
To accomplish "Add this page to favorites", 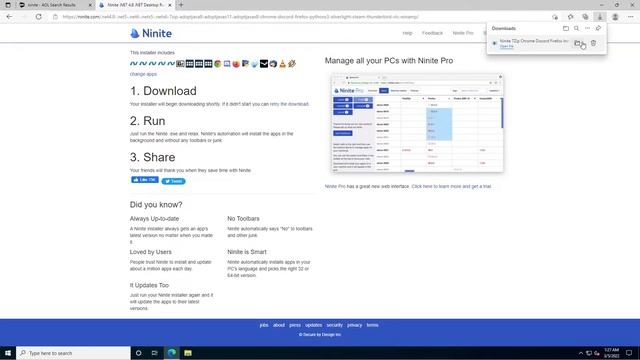I will (555, 17).
